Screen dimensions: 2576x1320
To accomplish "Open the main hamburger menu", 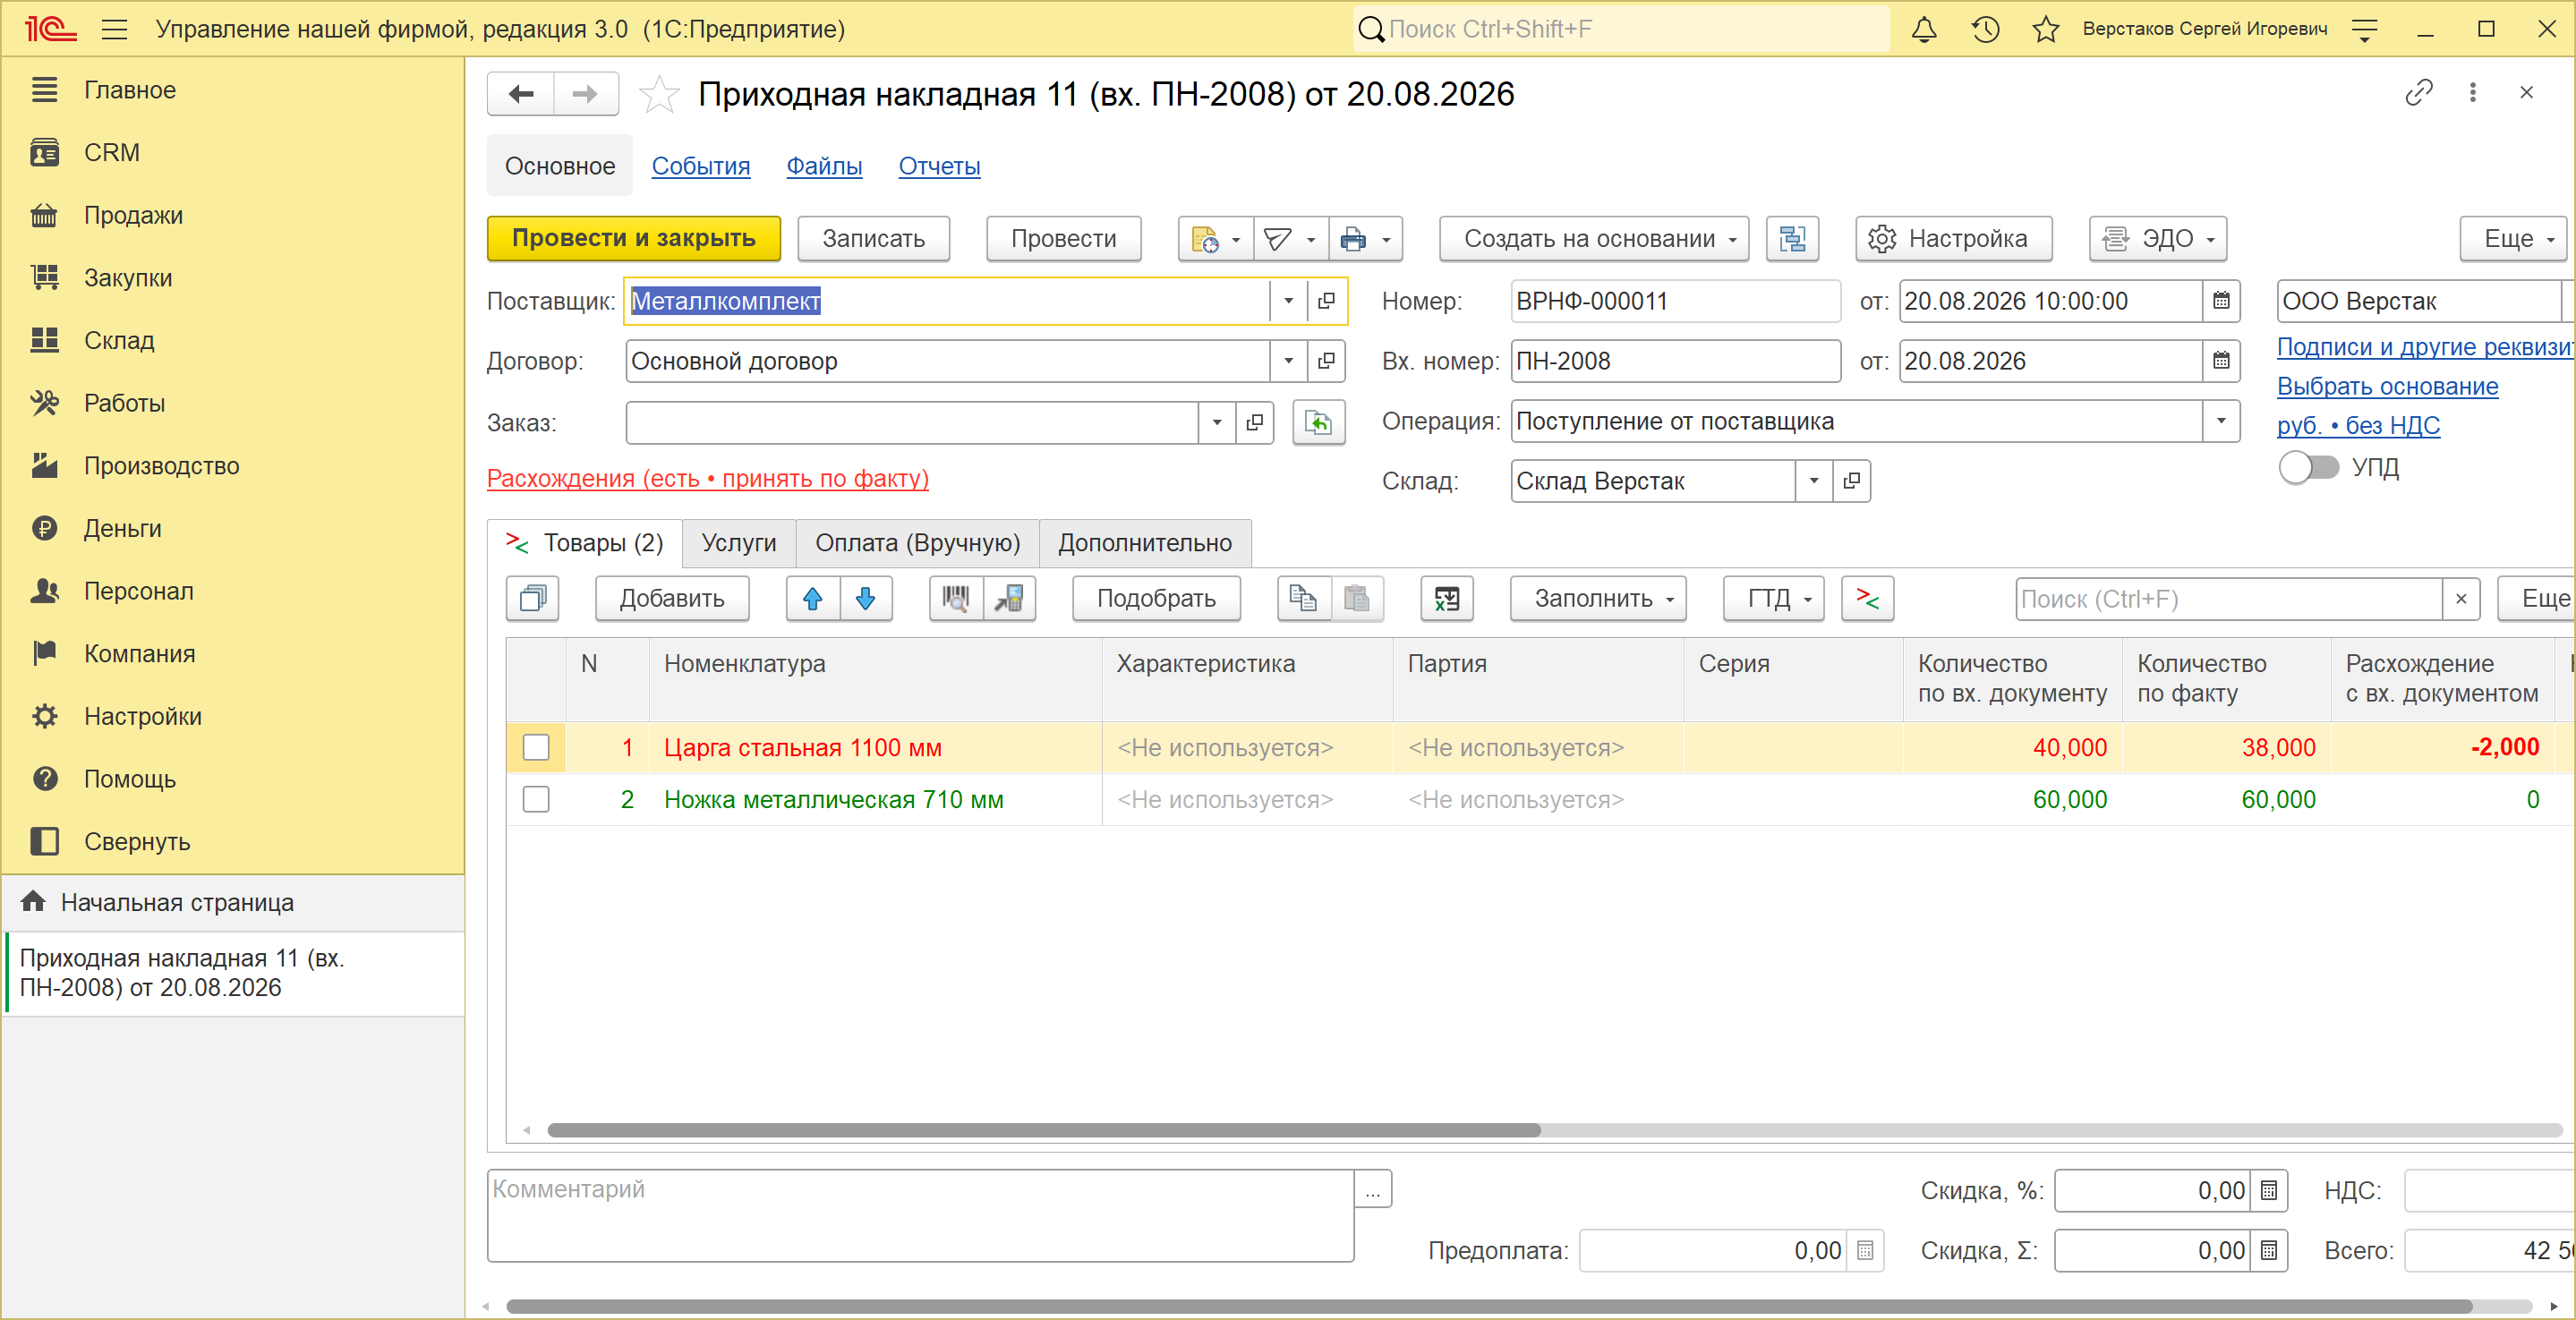I will point(115,29).
